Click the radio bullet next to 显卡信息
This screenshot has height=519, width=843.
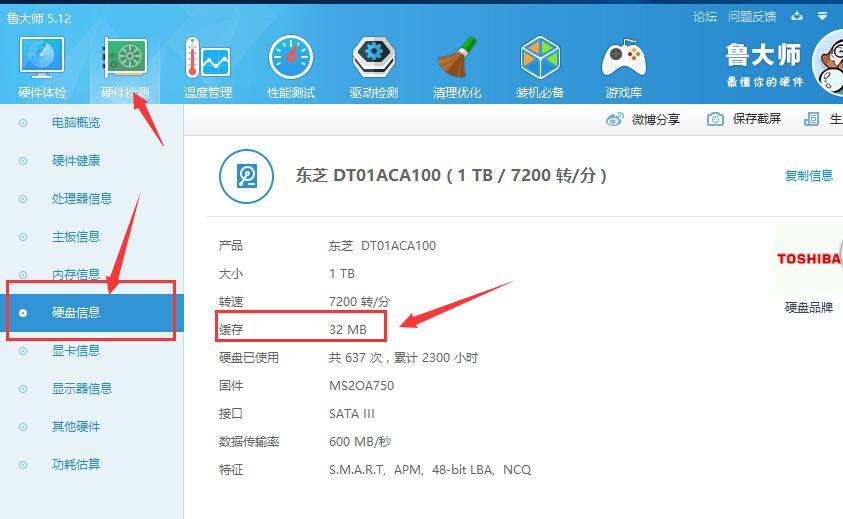23,351
